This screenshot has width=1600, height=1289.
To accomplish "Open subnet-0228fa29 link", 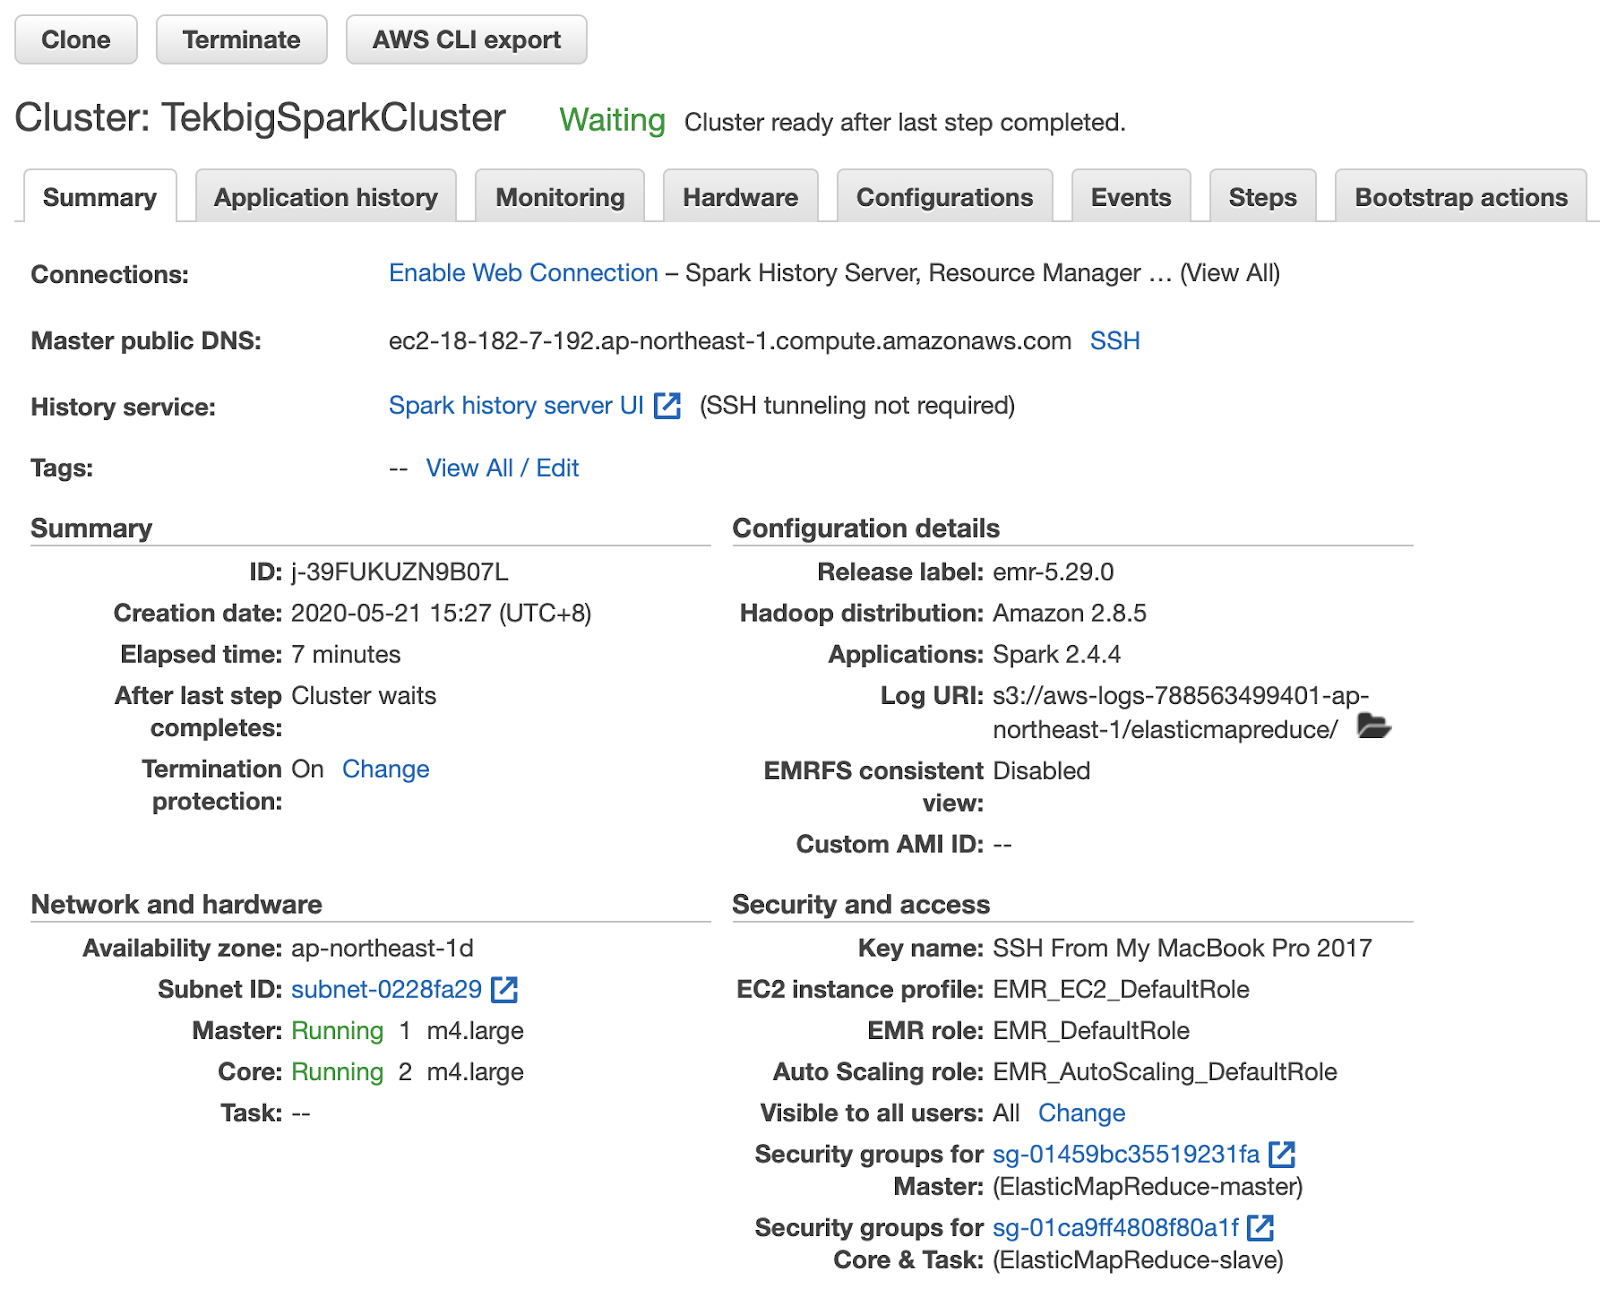I will (x=387, y=989).
